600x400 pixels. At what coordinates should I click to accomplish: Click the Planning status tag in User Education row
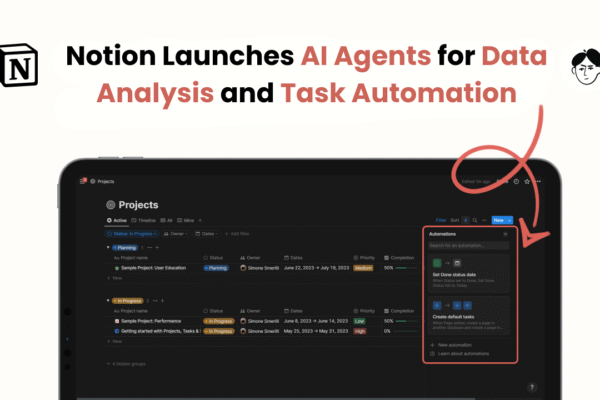point(216,268)
